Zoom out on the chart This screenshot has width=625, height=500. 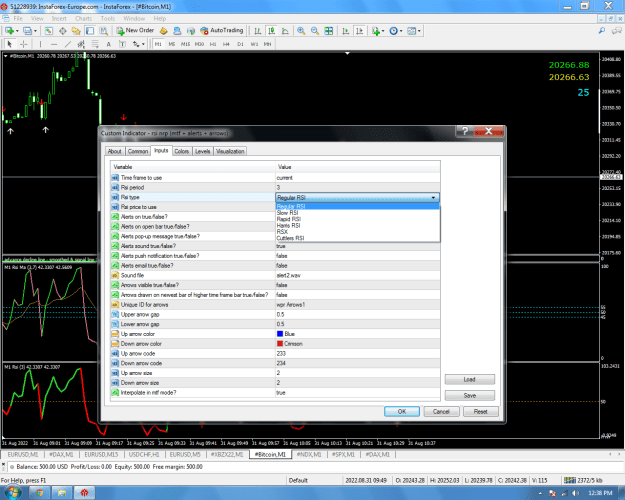point(315,31)
